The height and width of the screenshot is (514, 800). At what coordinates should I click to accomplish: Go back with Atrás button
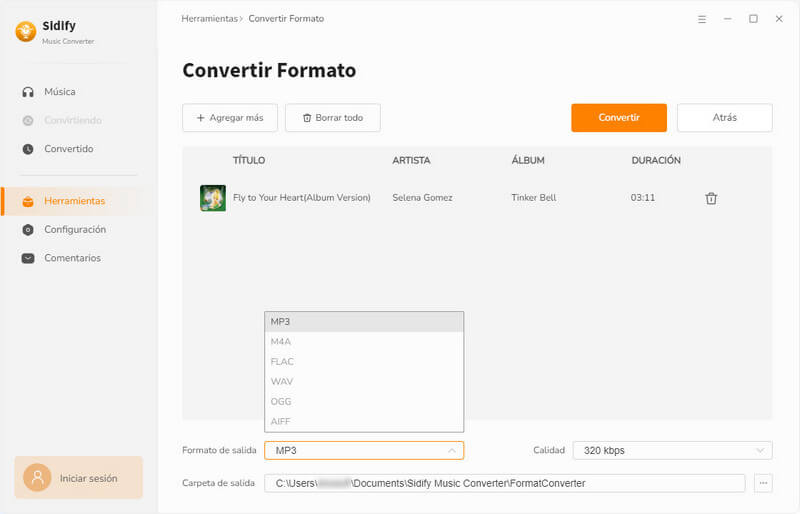click(724, 118)
